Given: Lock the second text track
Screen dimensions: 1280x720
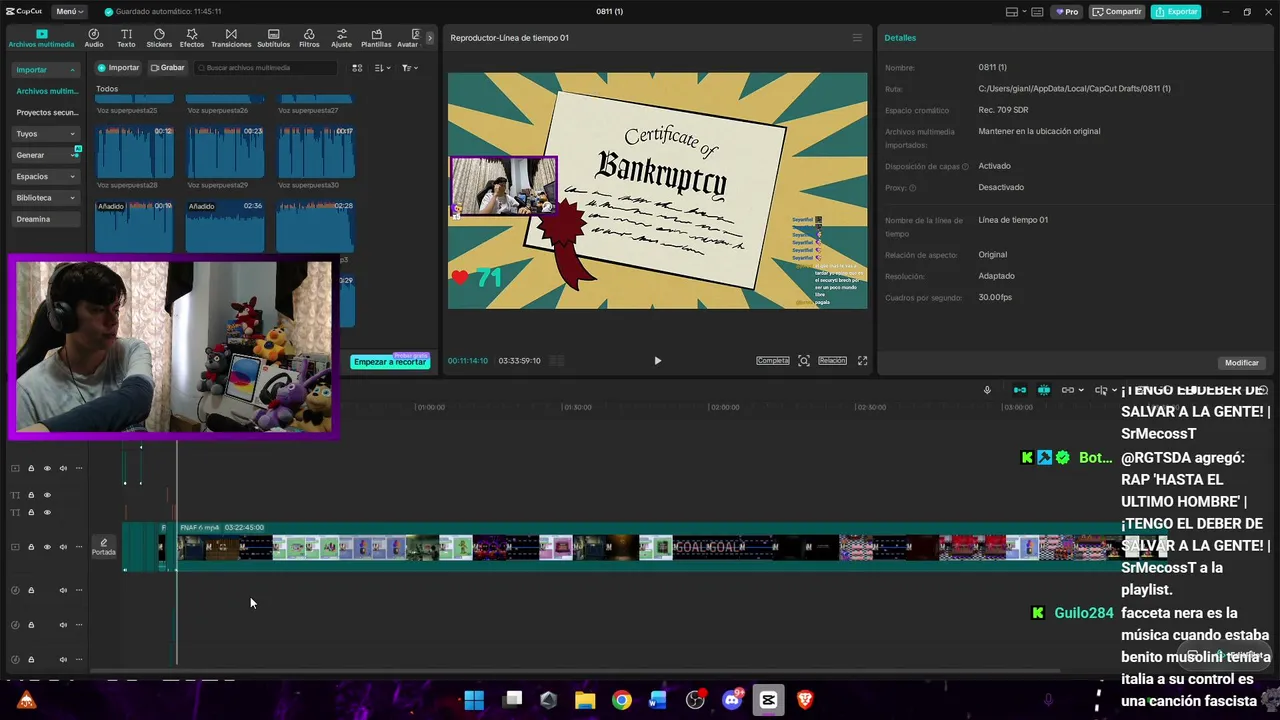Looking at the screenshot, I should pos(31,512).
